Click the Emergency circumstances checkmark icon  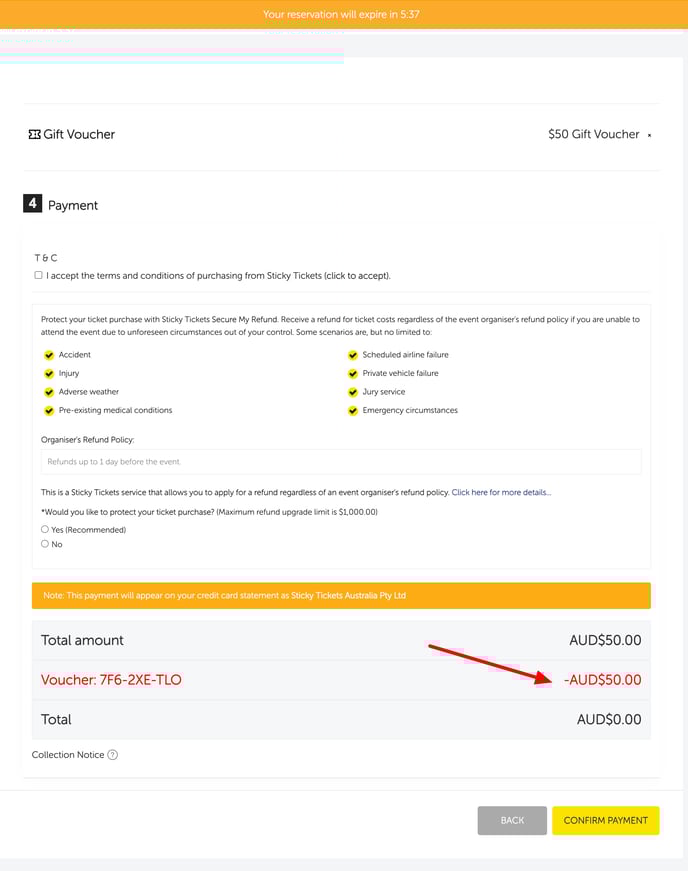pos(353,410)
